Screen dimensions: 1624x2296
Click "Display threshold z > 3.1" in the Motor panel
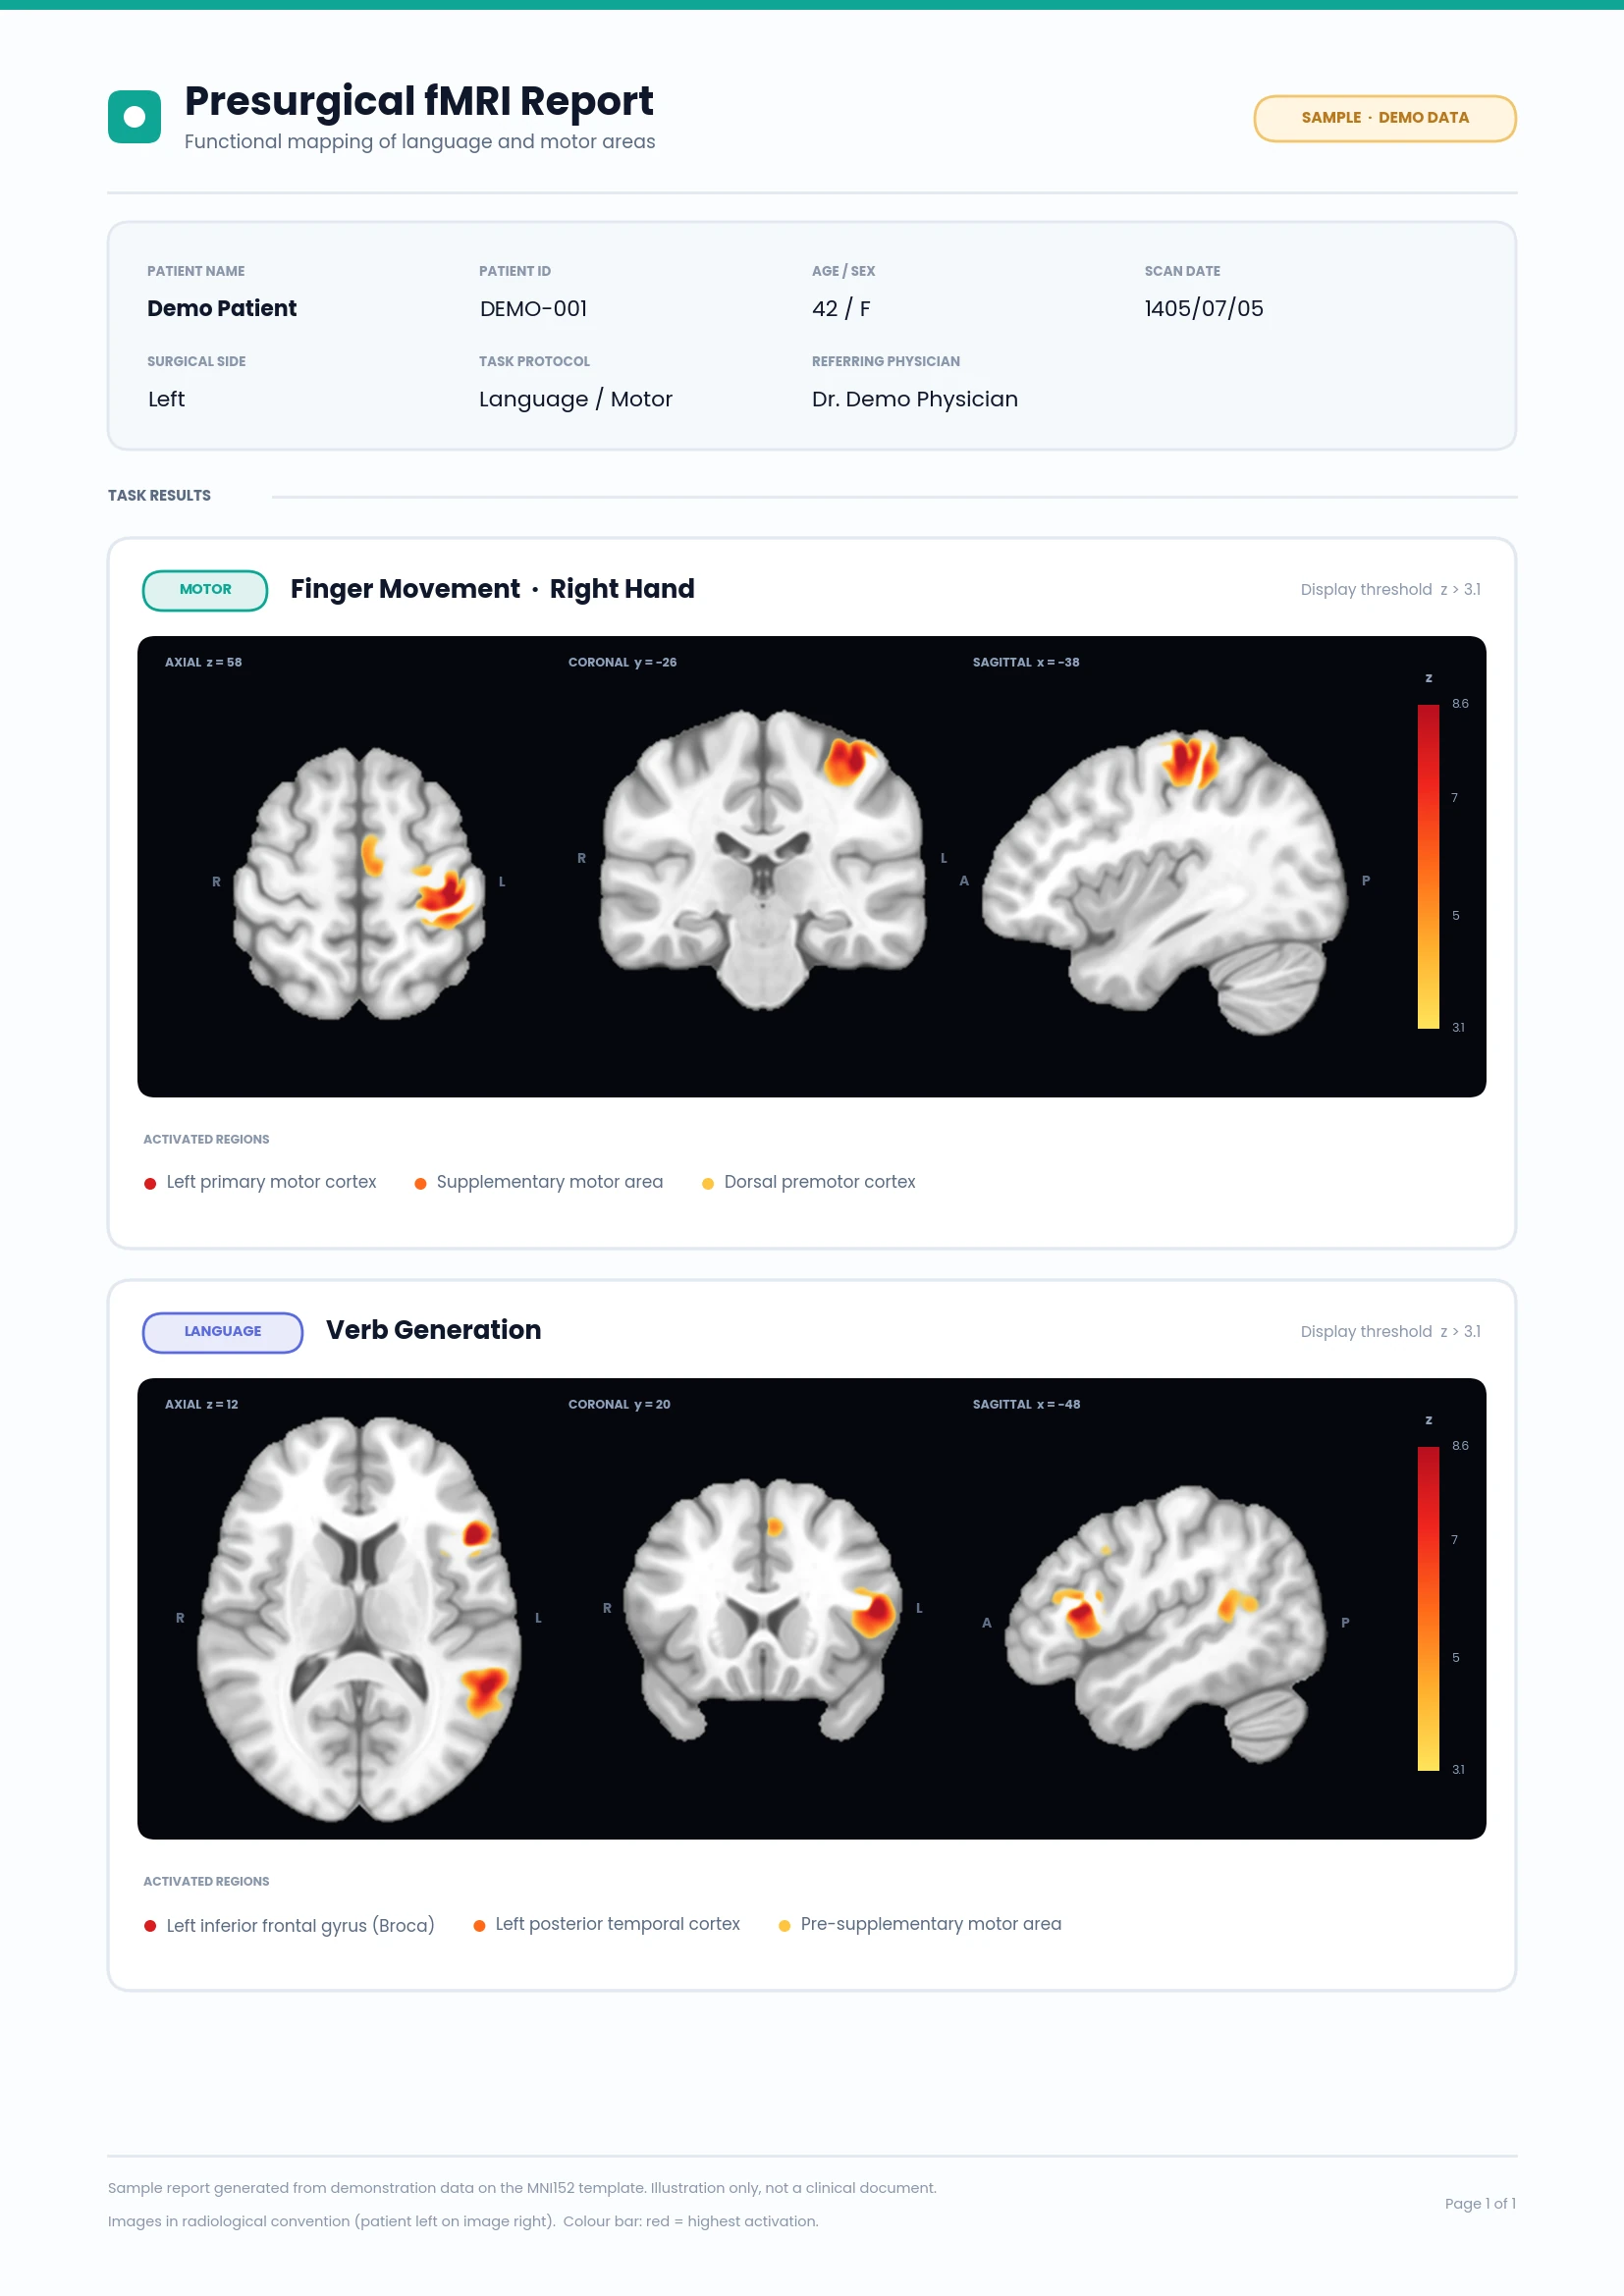pos(1390,590)
